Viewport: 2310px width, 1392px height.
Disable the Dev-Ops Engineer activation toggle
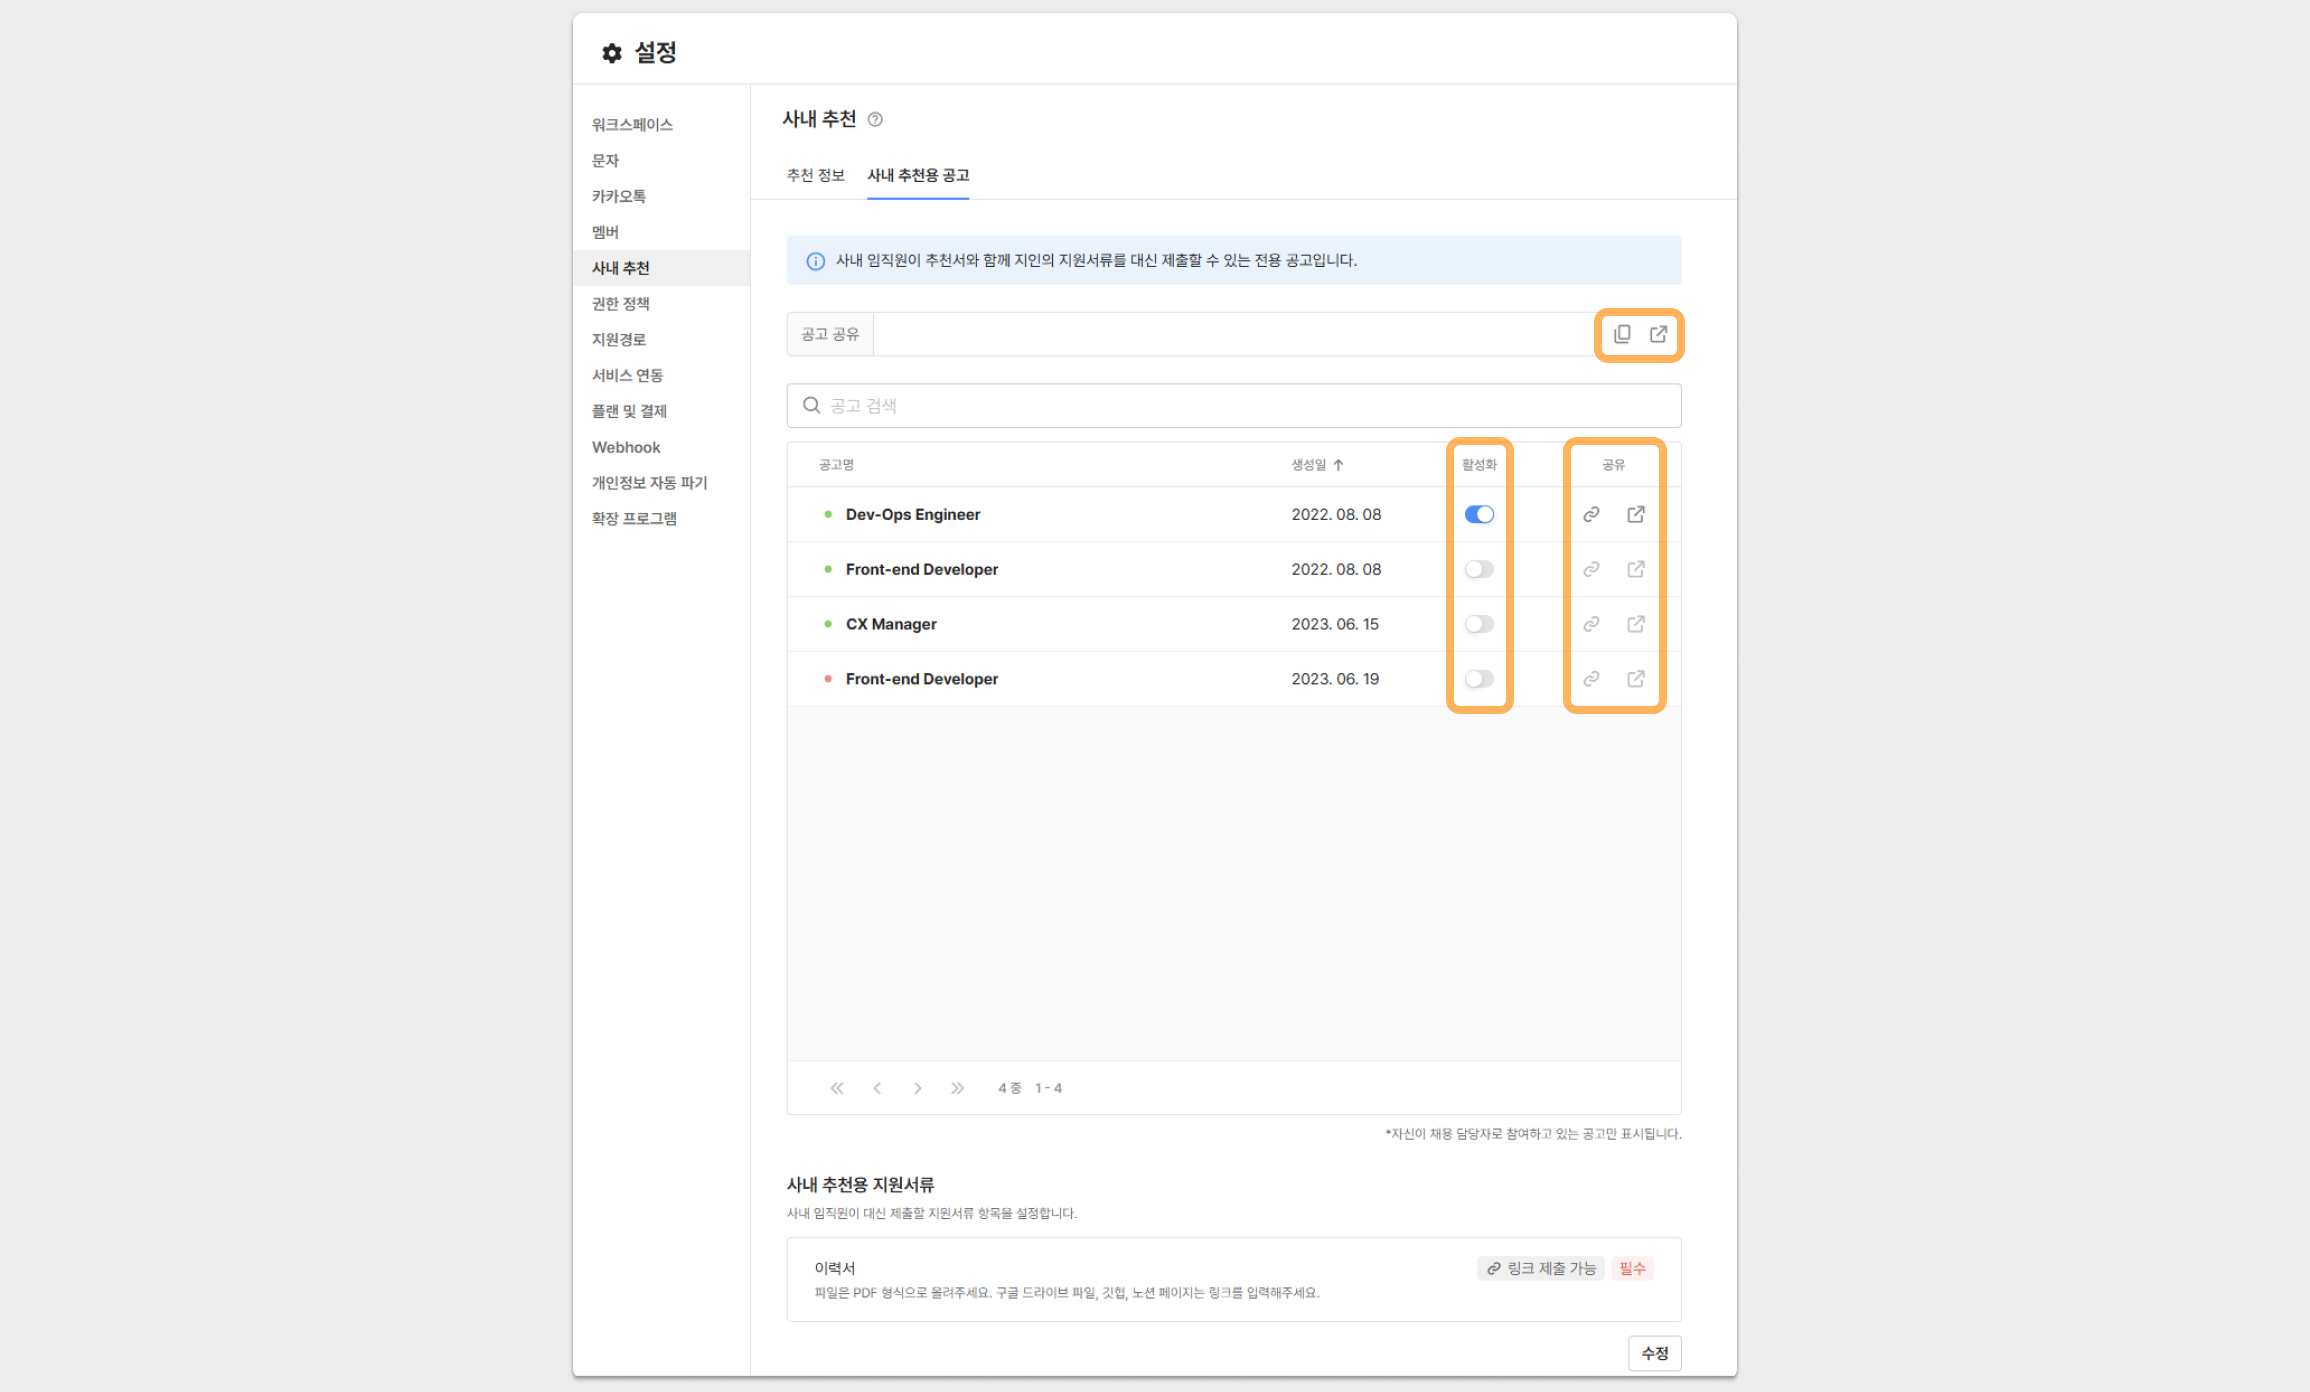click(x=1479, y=514)
